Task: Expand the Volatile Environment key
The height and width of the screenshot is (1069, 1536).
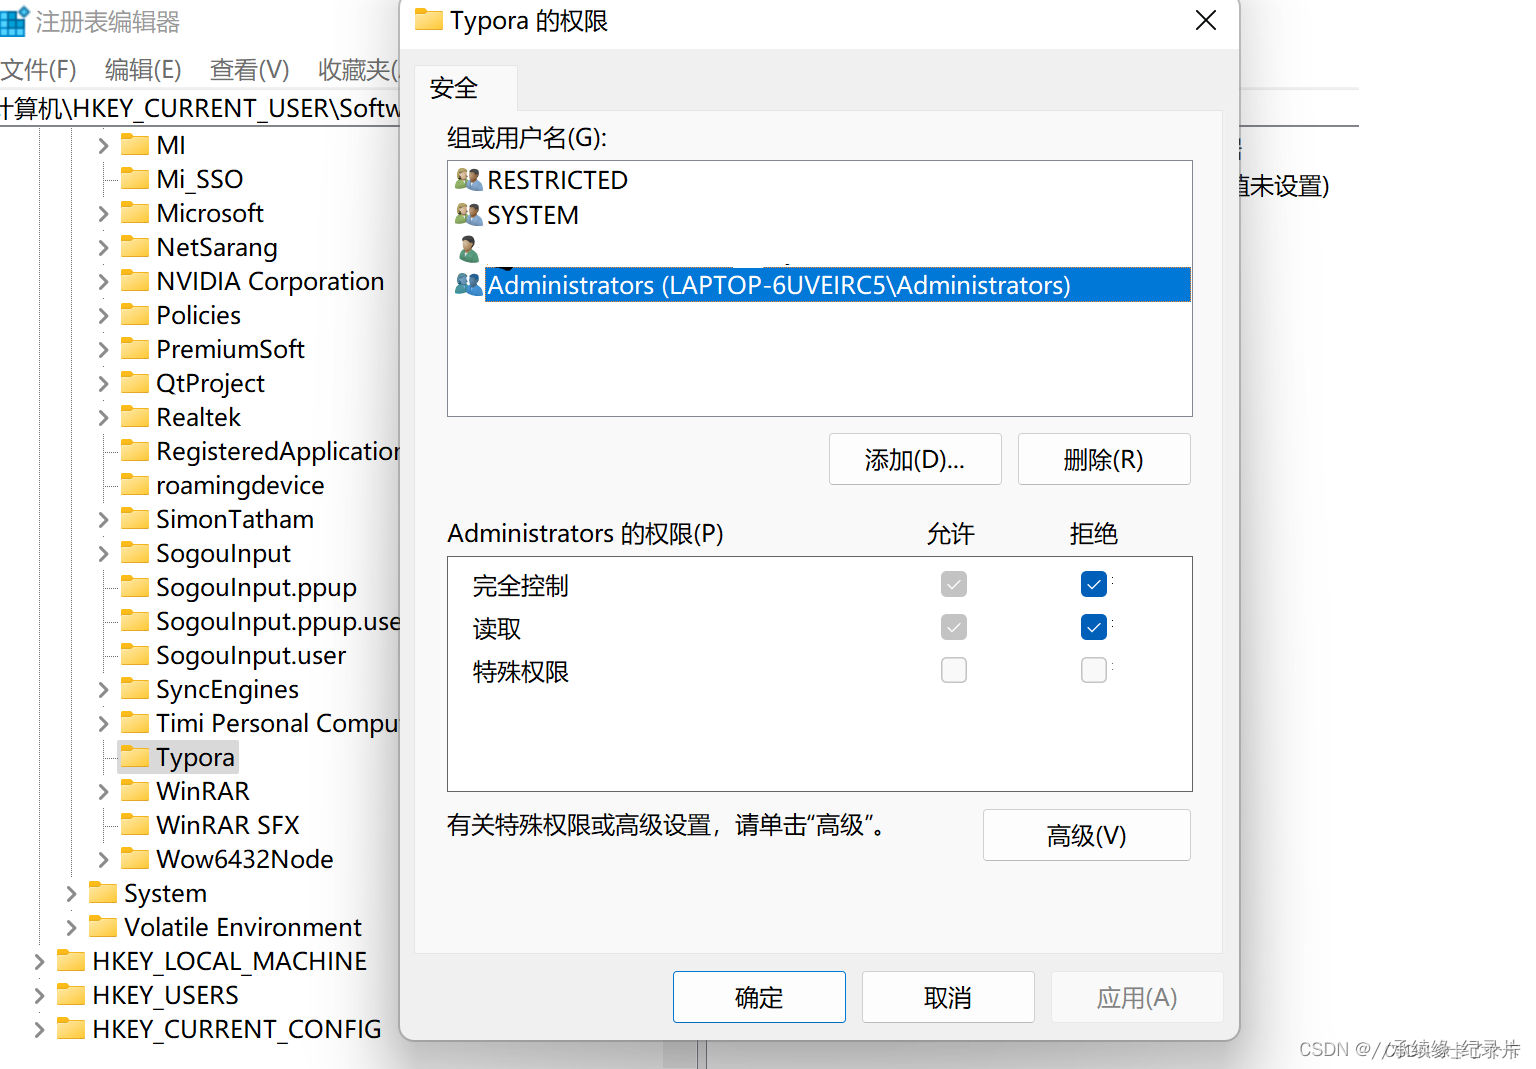Action: [x=71, y=927]
